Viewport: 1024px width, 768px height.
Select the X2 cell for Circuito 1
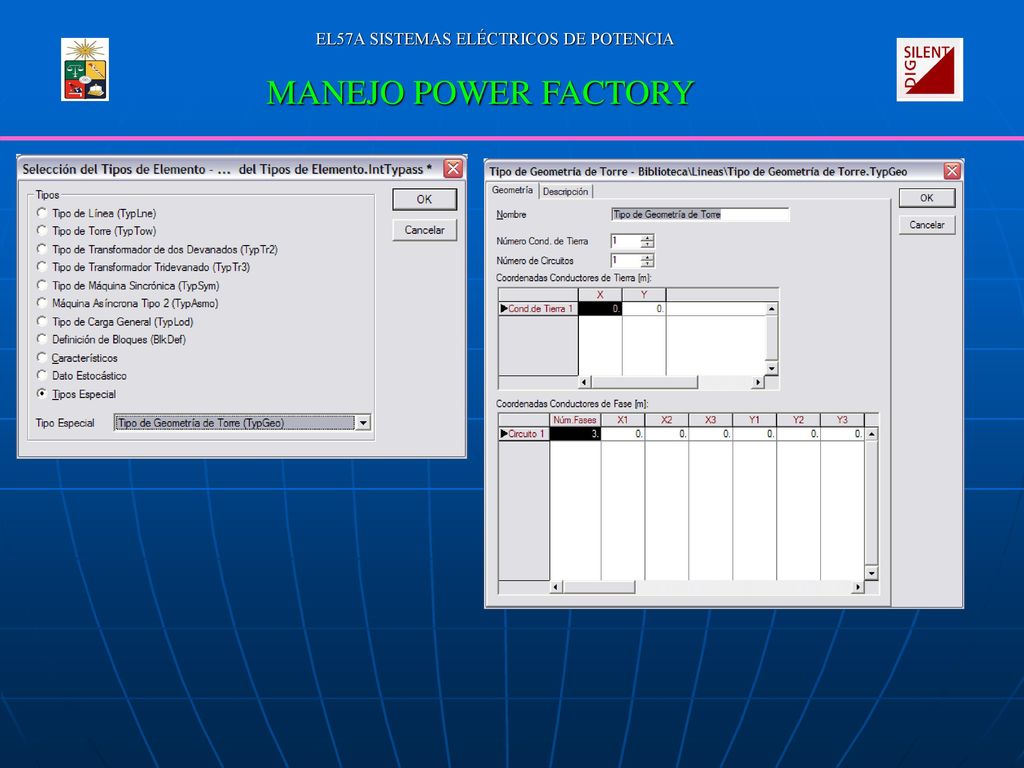pos(667,434)
